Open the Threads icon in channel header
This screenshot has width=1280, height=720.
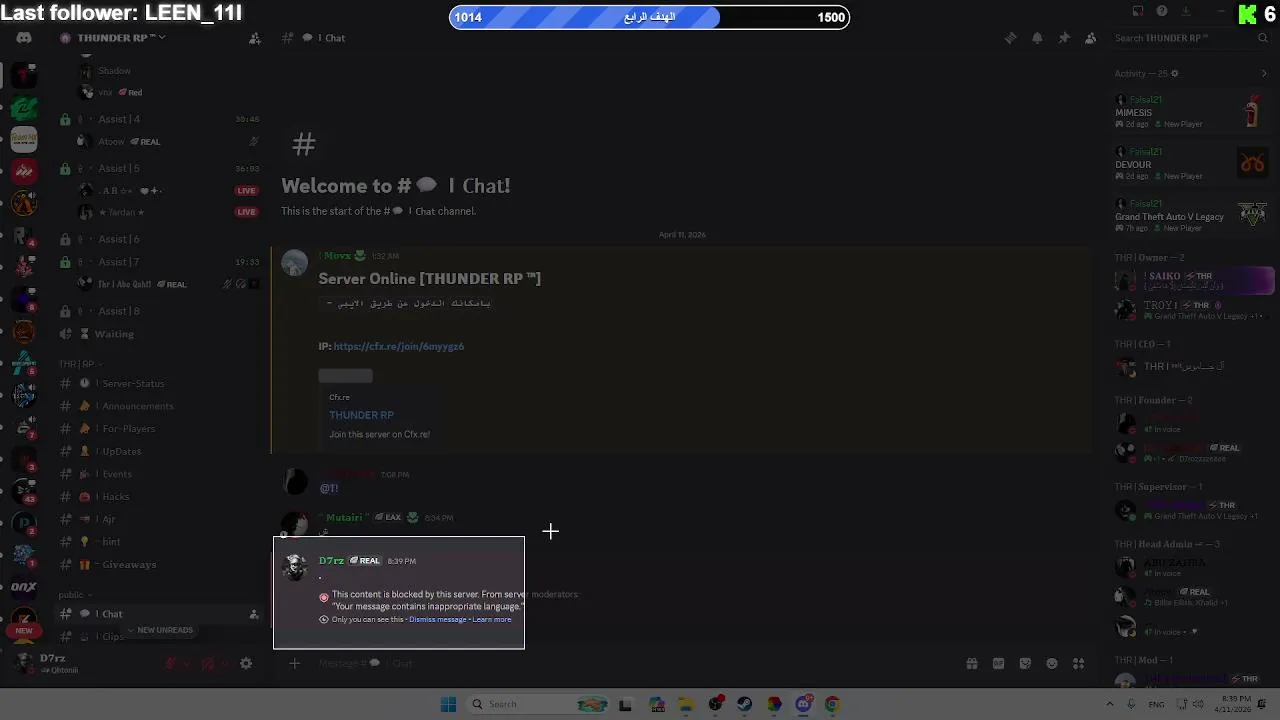pyautogui.click(x=1010, y=38)
